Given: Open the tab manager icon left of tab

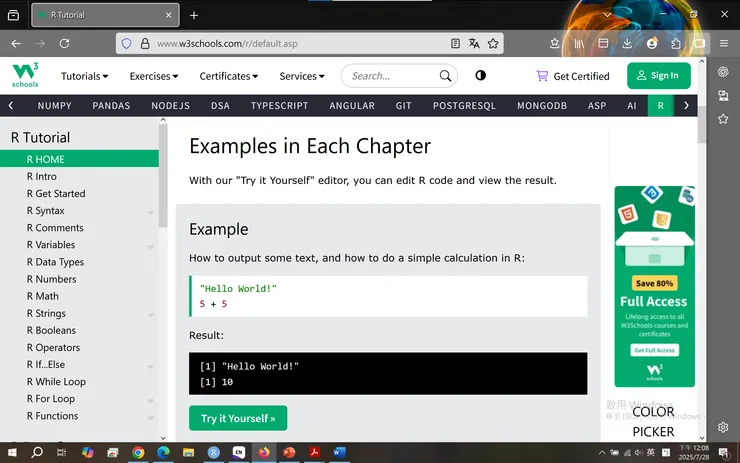Looking at the screenshot, I should pos(14,15).
